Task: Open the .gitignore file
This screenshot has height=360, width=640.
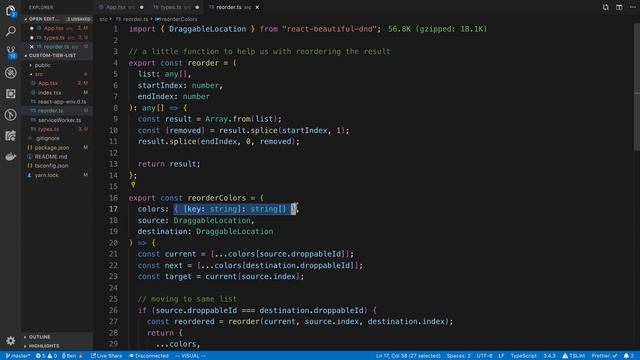Action: (x=47, y=138)
